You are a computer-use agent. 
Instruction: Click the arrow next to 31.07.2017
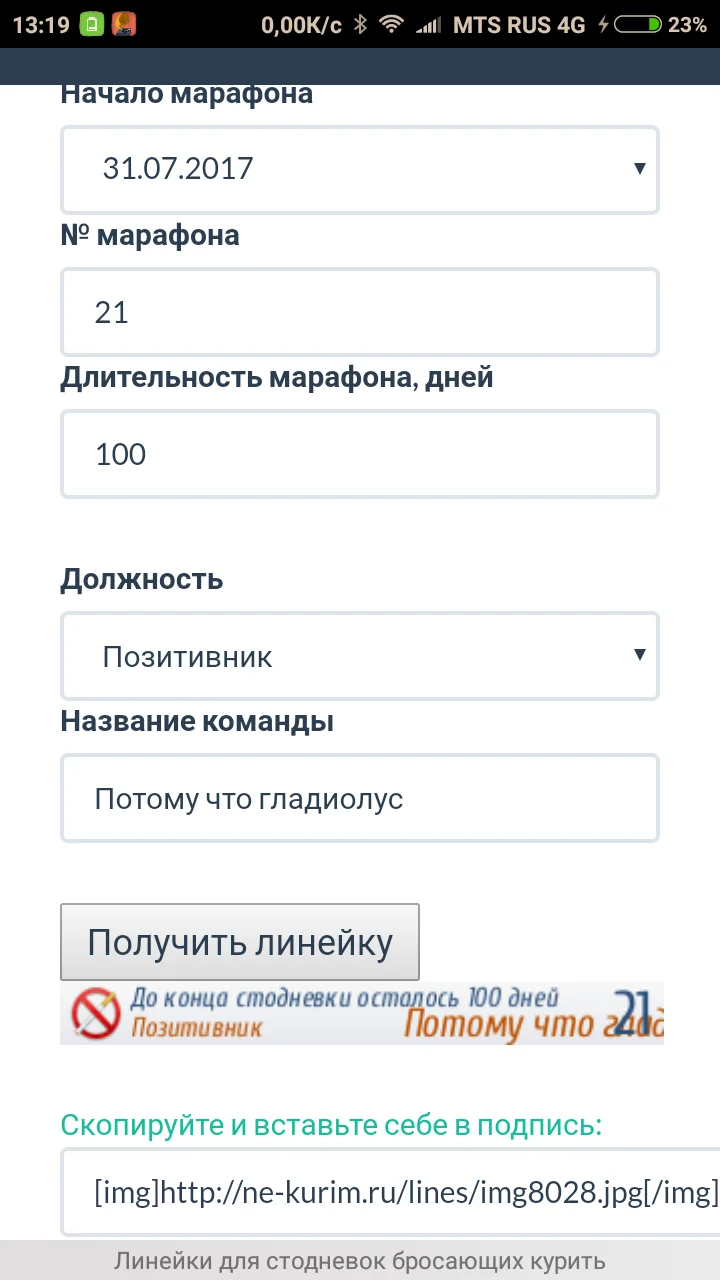pyautogui.click(x=640, y=169)
